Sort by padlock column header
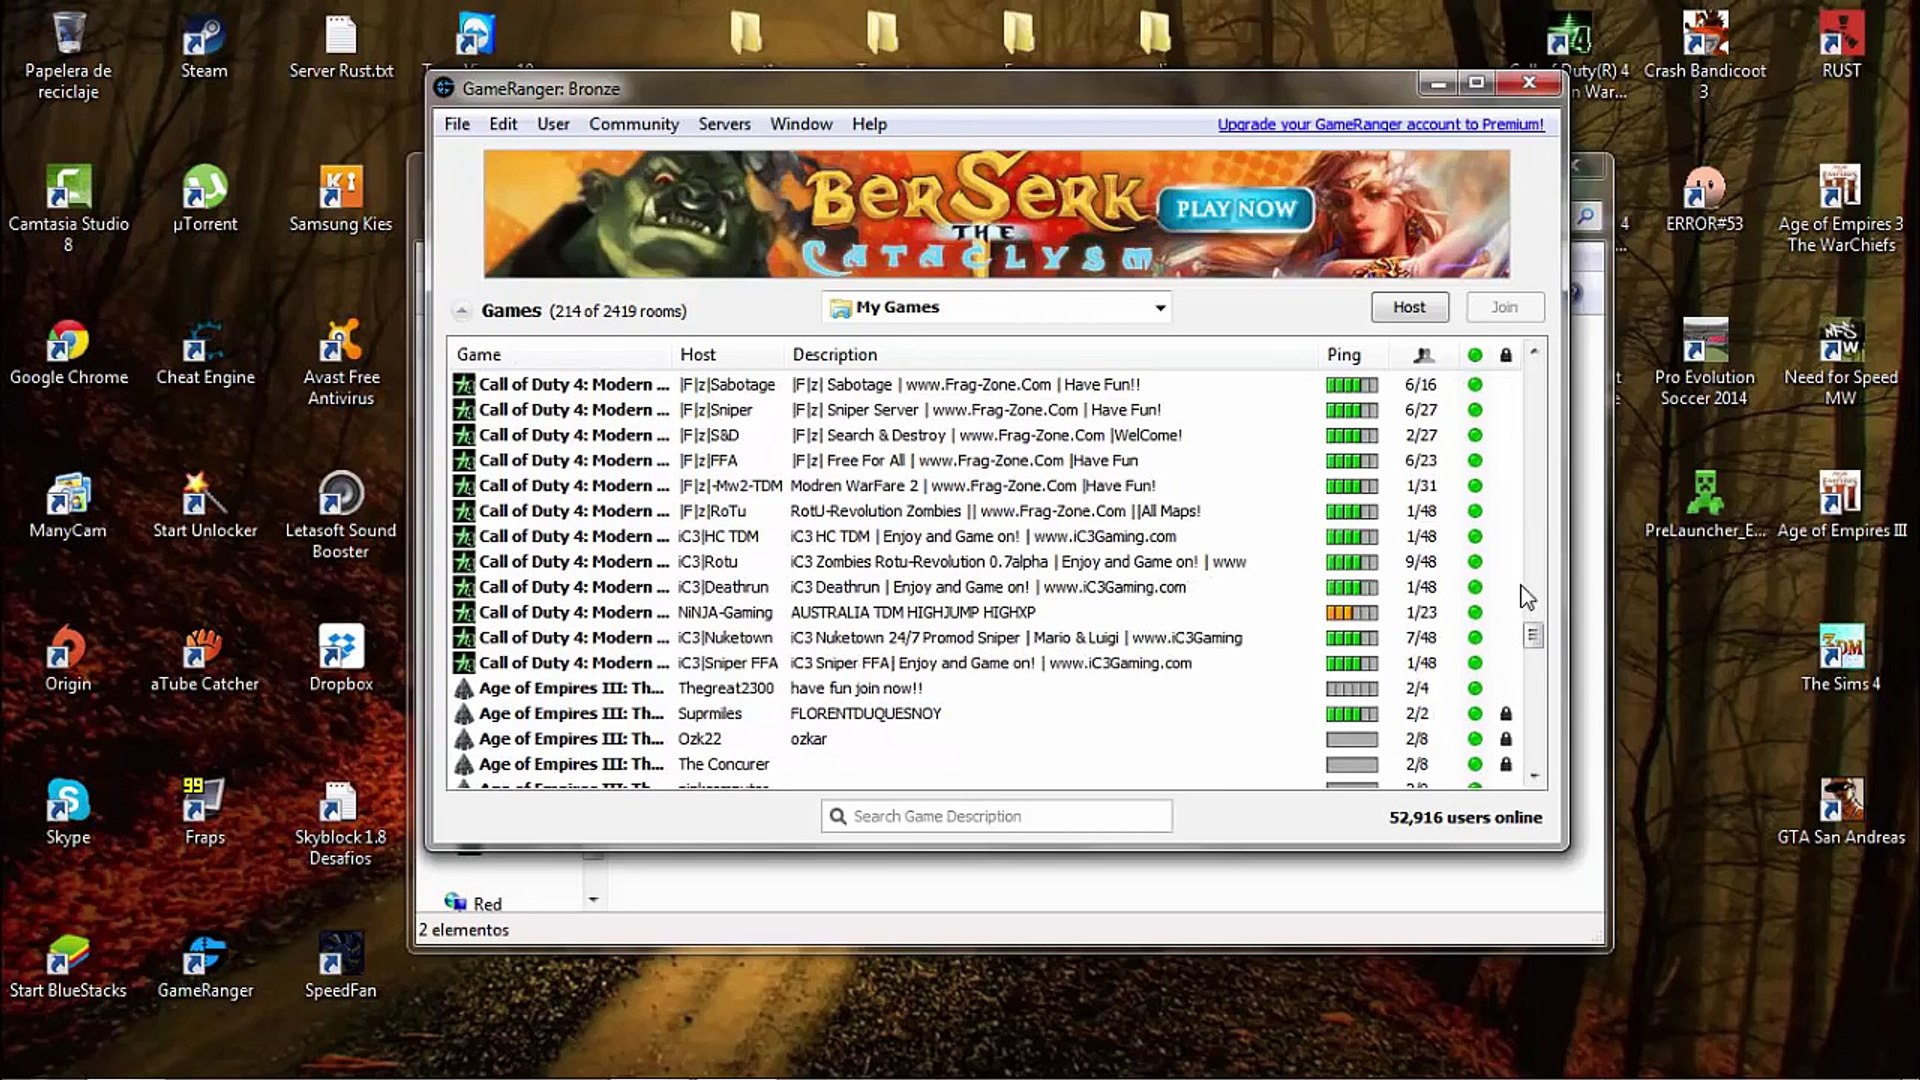1920x1080 pixels. [1506, 355]
